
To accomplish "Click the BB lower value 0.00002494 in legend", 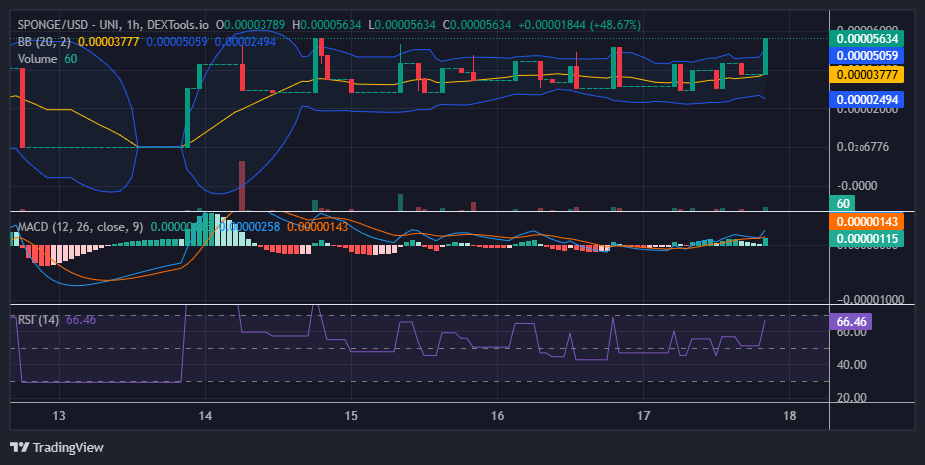I will click(x=245, y=42).
